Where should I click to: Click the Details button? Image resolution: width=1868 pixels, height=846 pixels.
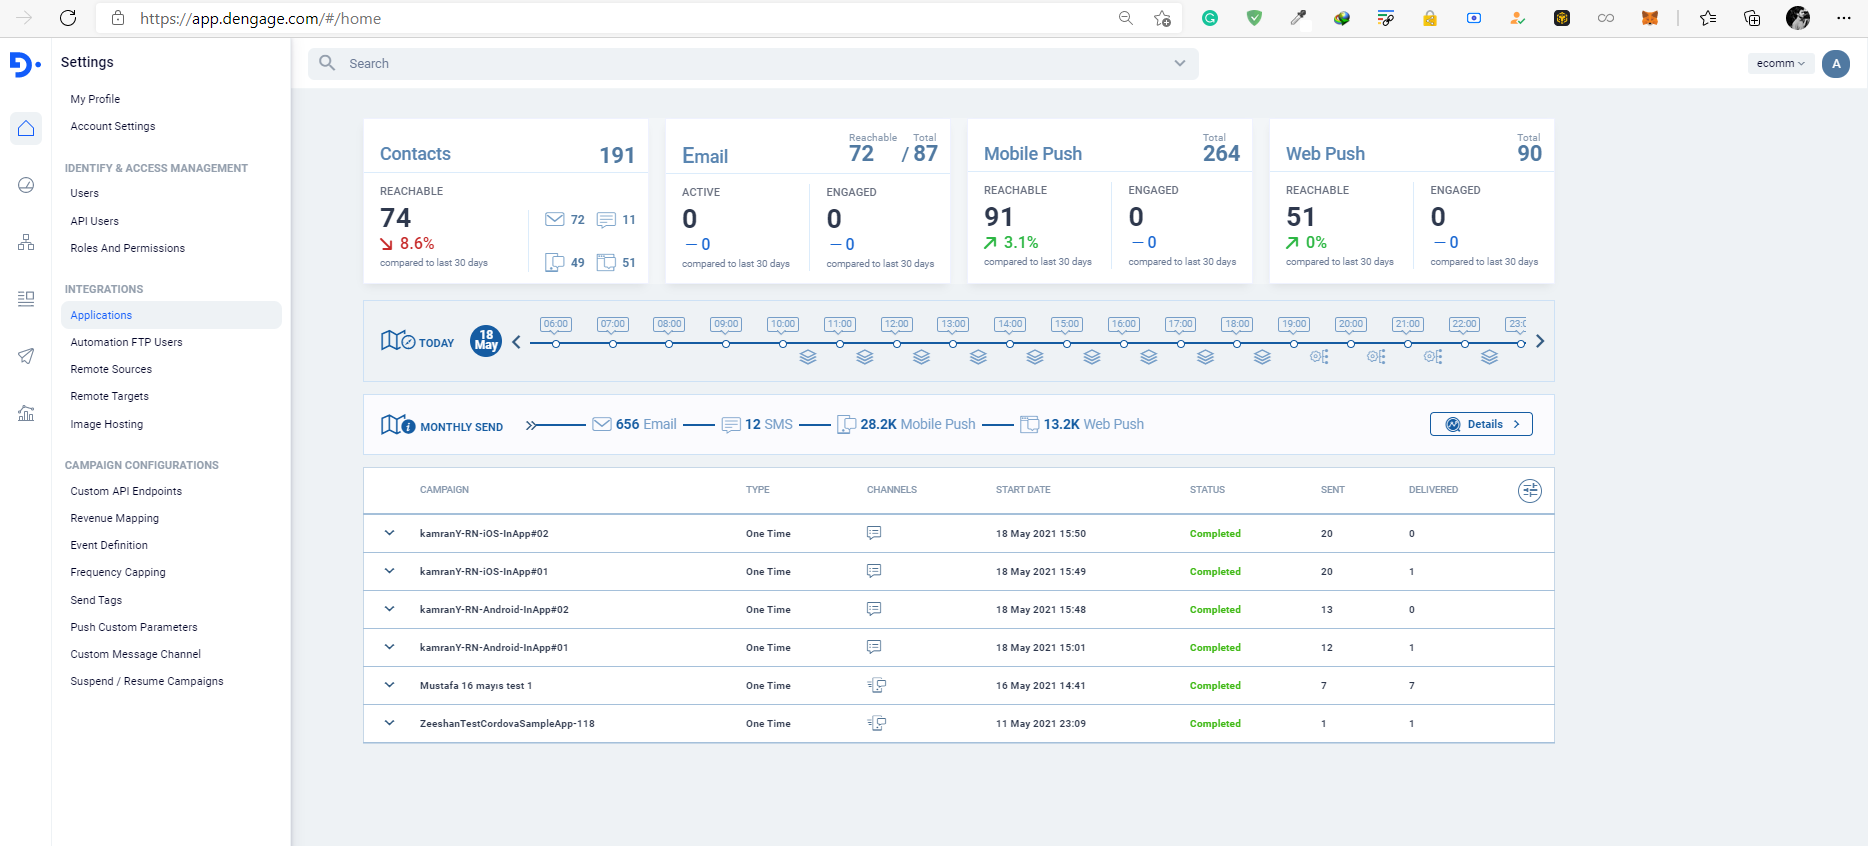1481,424
